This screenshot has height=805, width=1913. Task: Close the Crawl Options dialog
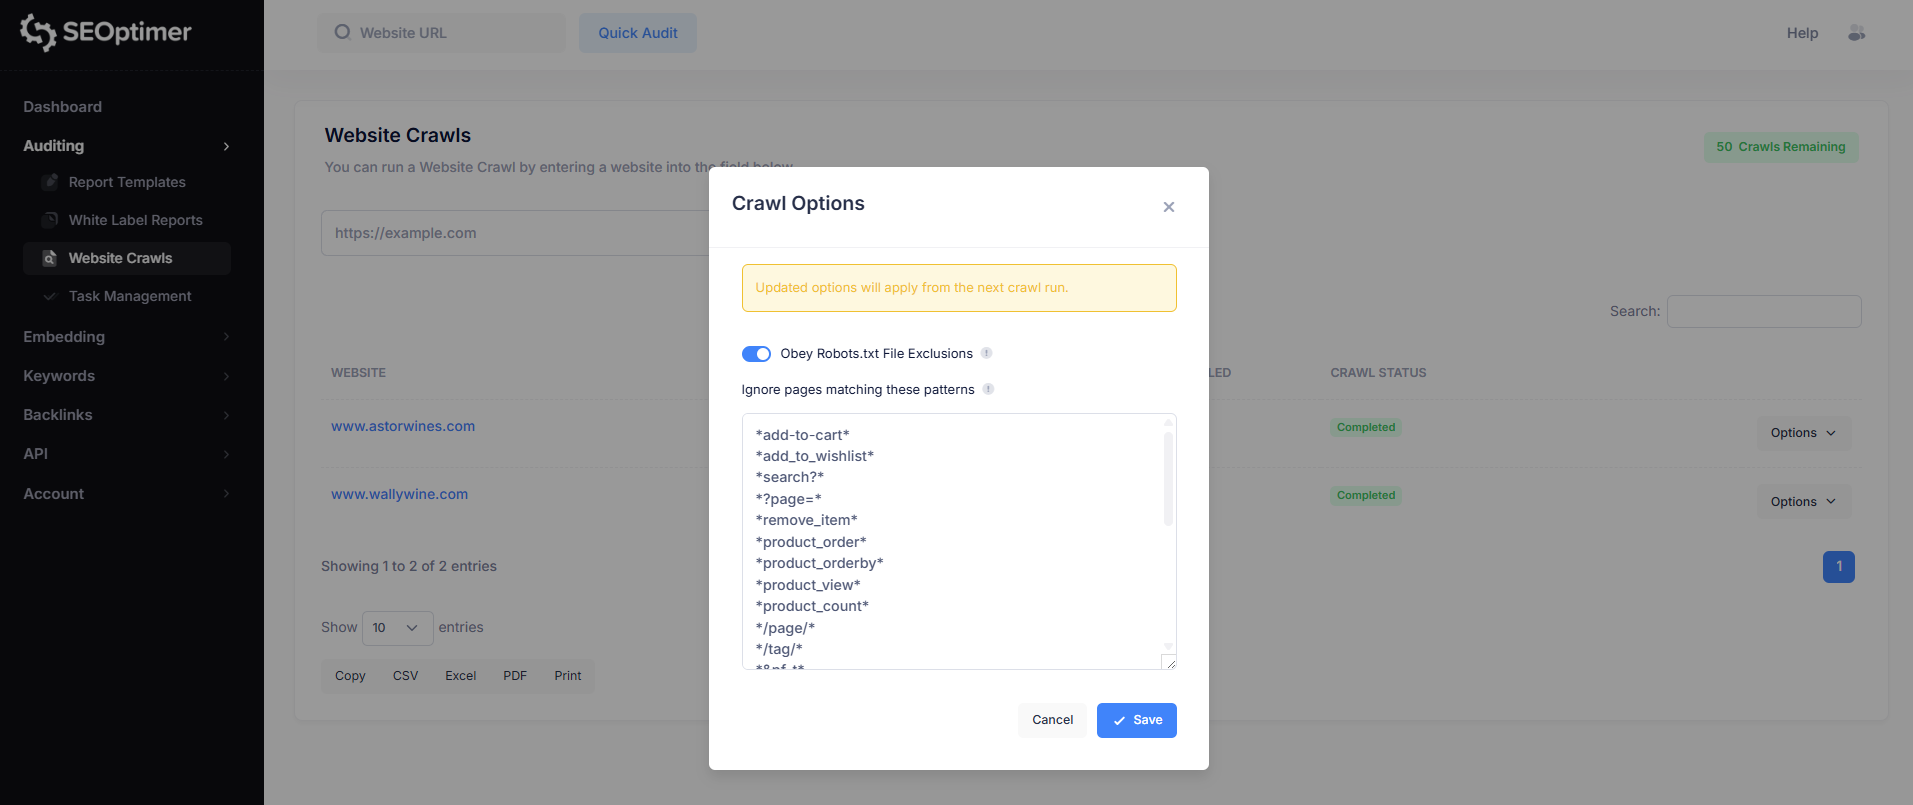click(x=1168, y=207)
